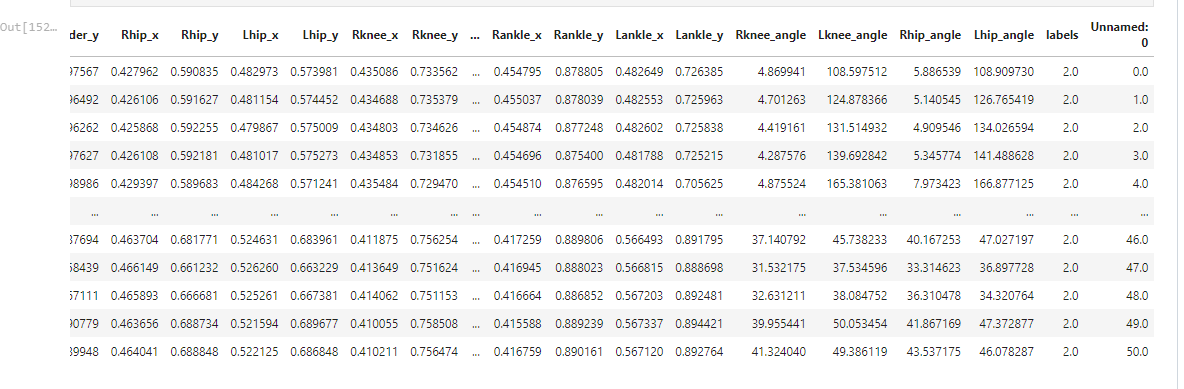The image size is (1184, 389).
Task: Click the Rhip_angle value 36.310478
Action: point(933,295)
